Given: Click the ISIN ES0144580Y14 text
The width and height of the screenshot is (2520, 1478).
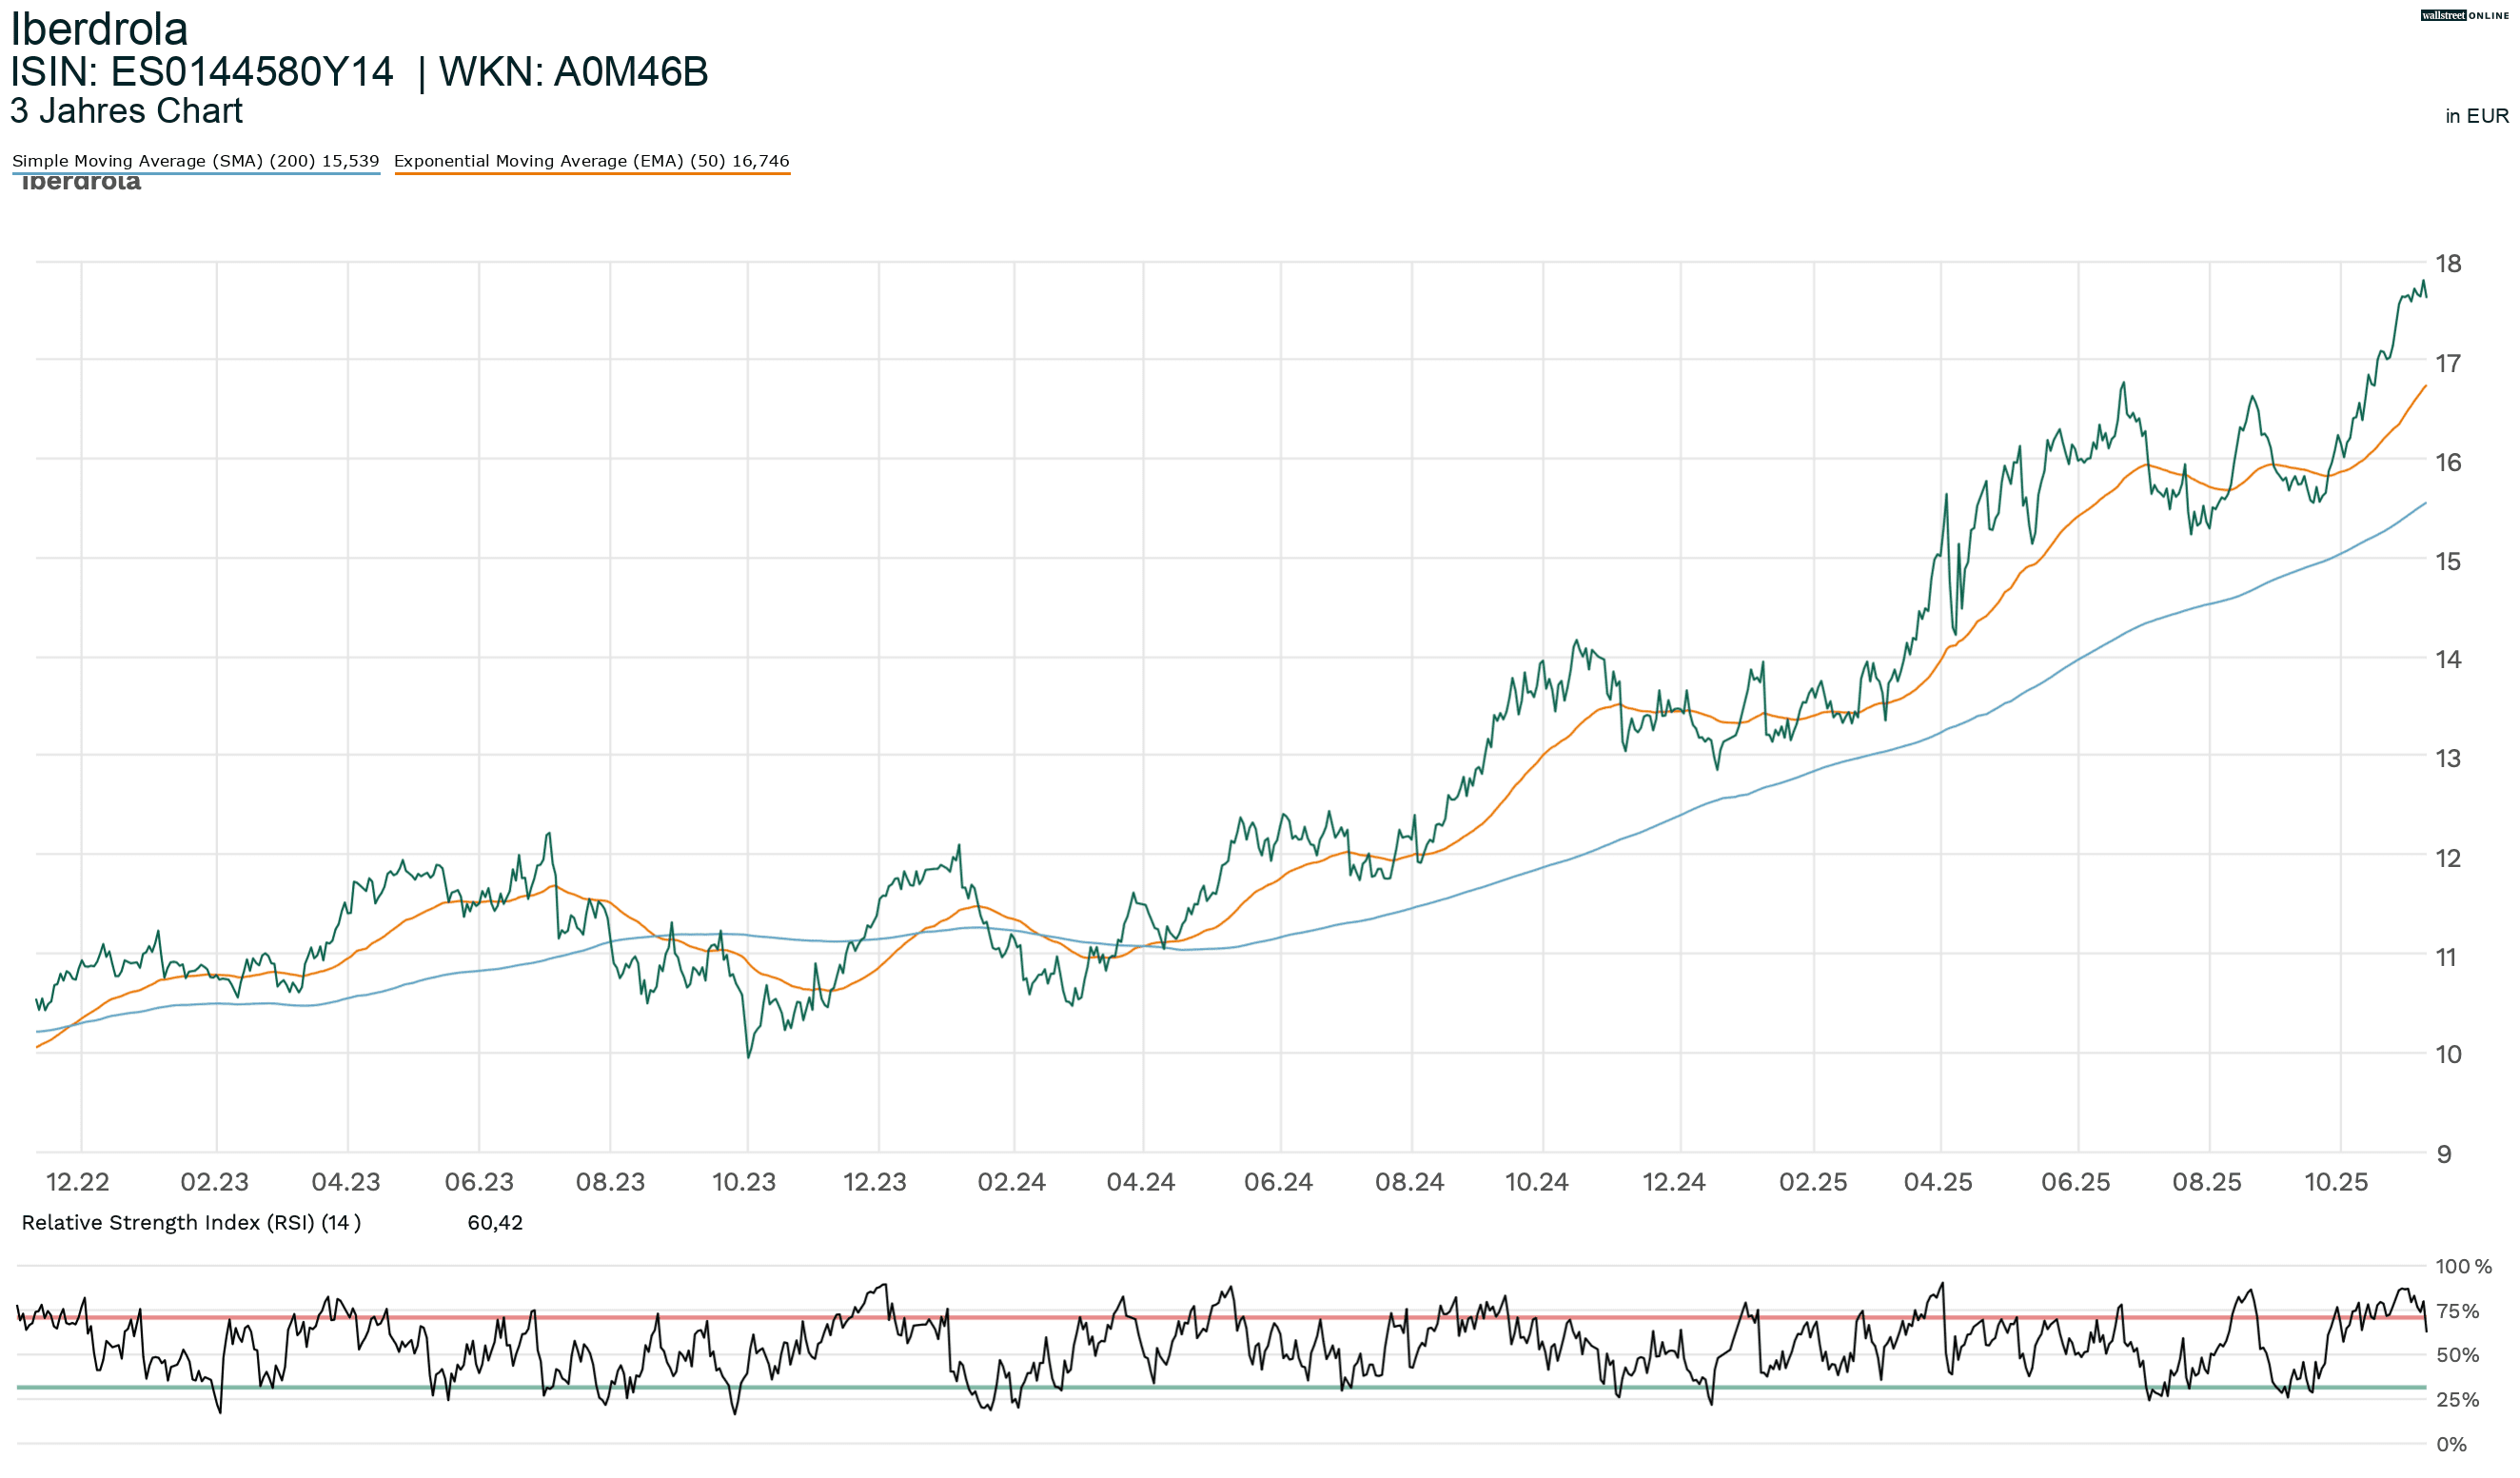Looking at the screenshot, I should [x=202, y=72].
